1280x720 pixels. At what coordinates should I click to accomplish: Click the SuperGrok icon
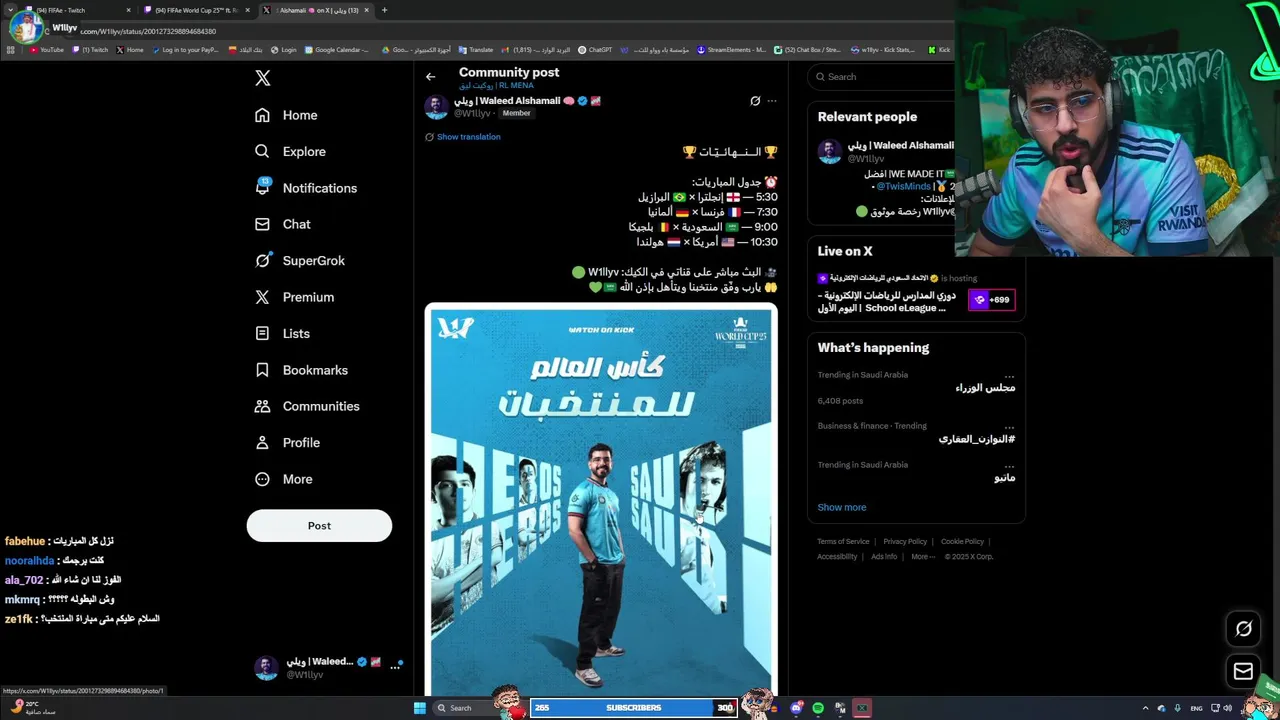click(x=262, y=260)
